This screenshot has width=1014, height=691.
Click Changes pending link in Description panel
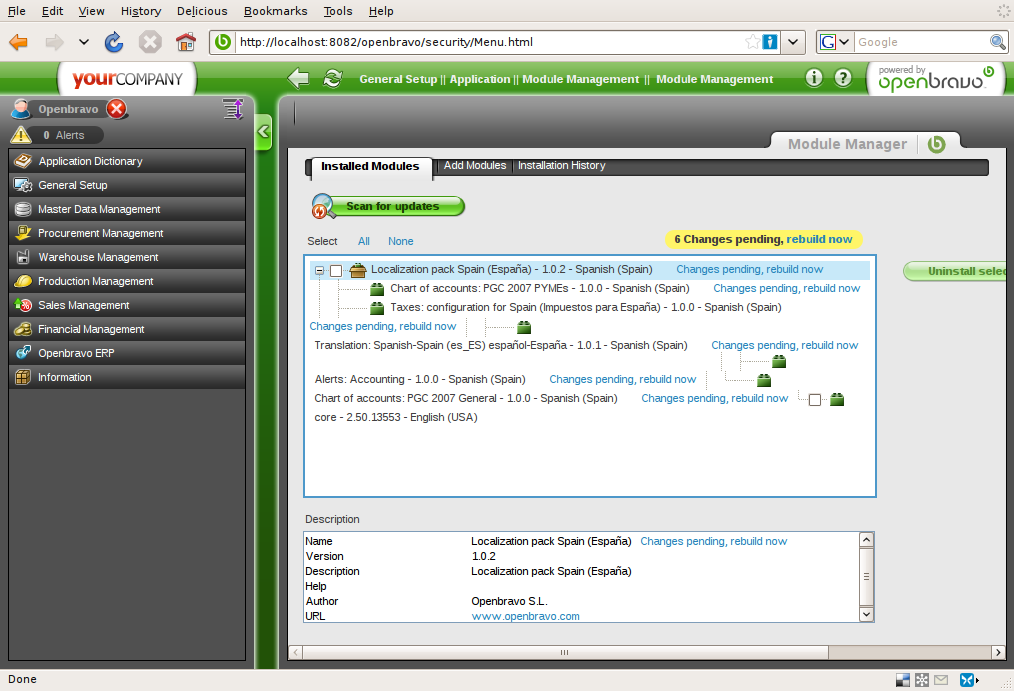[x=713, y=541]
